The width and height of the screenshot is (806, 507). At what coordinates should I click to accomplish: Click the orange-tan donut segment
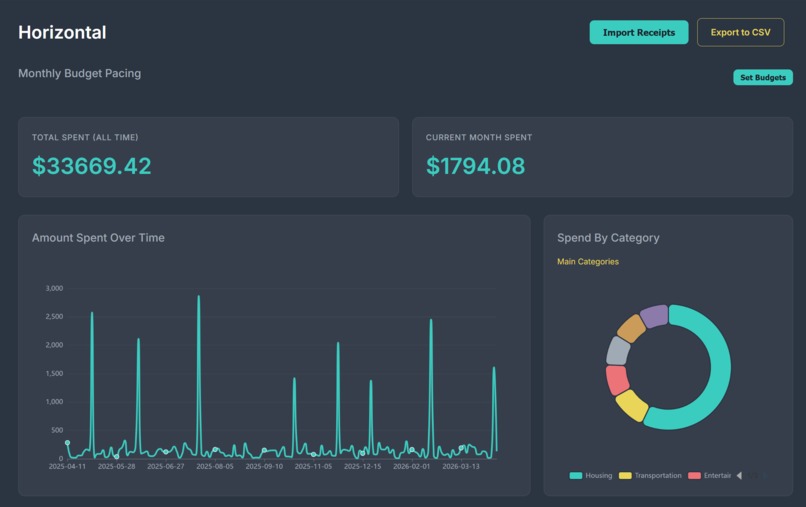click(x=631, y=328)
